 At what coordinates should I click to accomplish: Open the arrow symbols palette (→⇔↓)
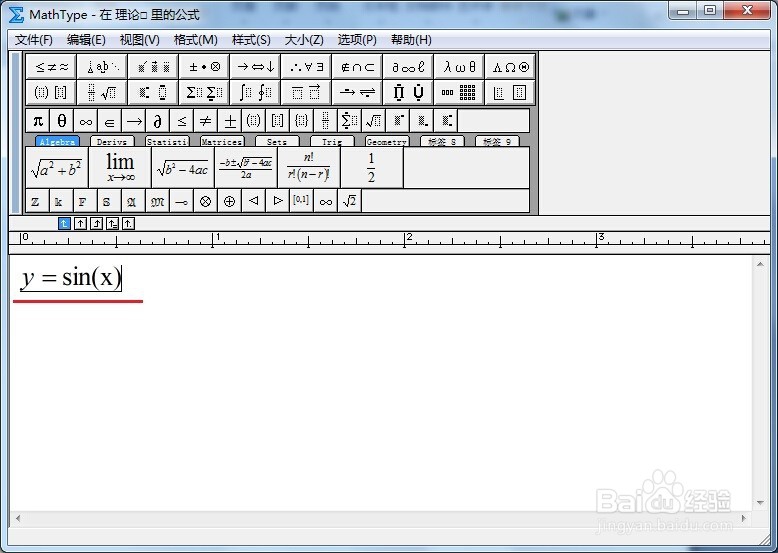pos(256,66)
